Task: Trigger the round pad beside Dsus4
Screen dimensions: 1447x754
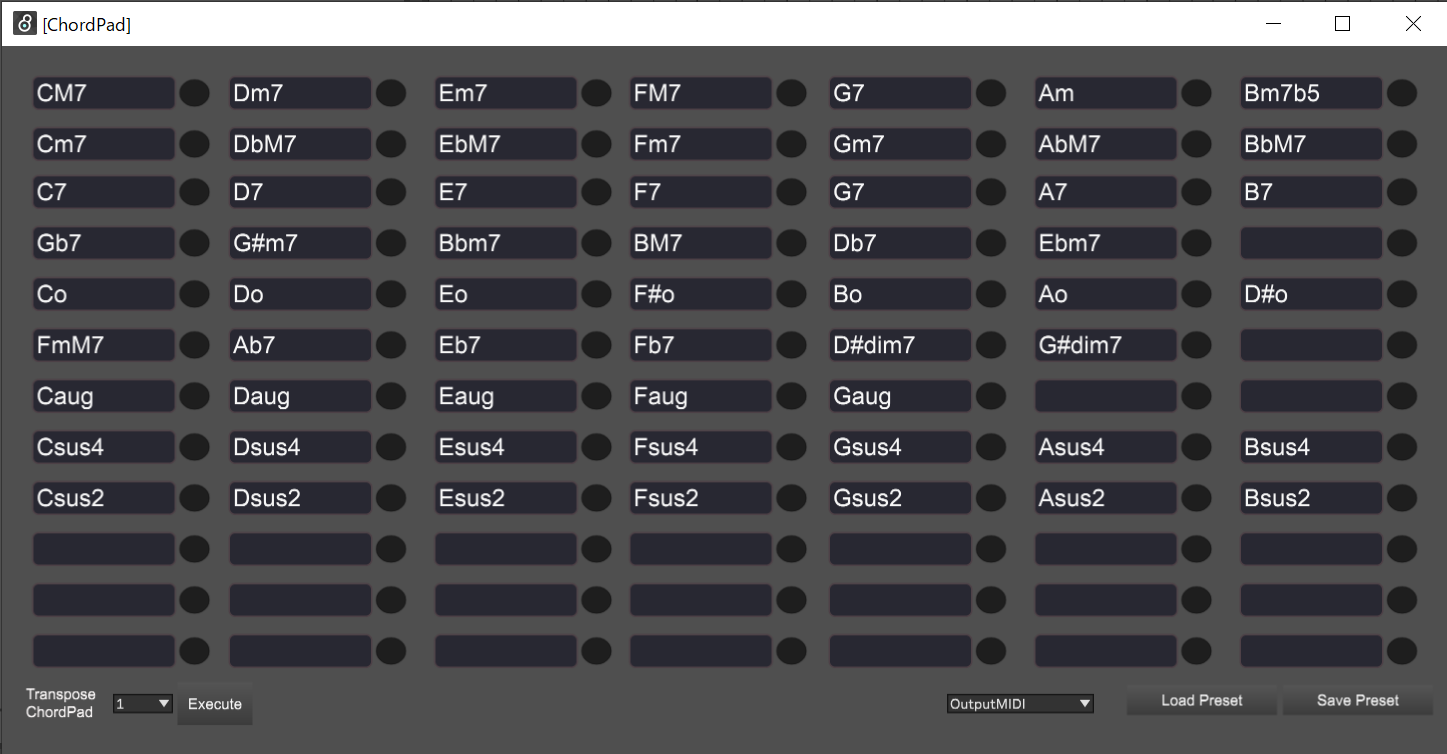Action: pos(391,447)
